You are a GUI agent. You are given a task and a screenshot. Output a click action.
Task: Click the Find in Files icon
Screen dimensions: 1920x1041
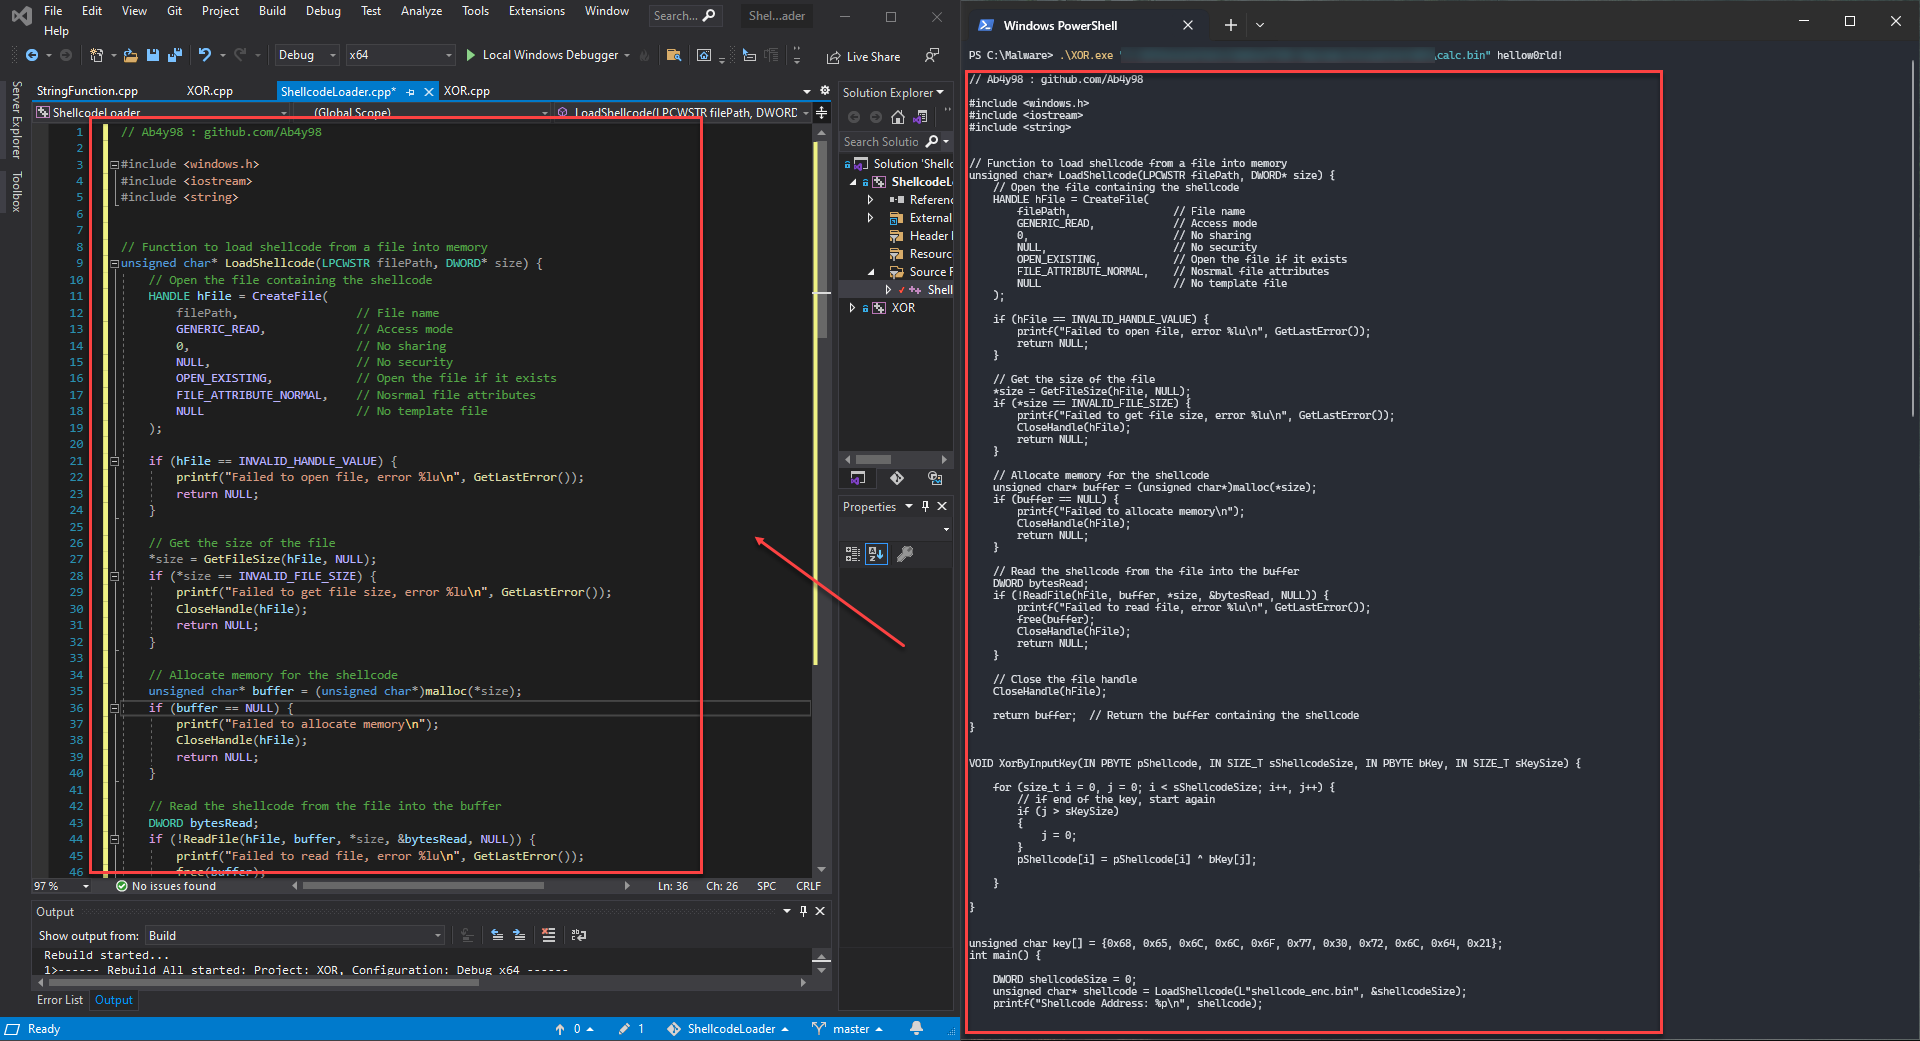point(674,55)
